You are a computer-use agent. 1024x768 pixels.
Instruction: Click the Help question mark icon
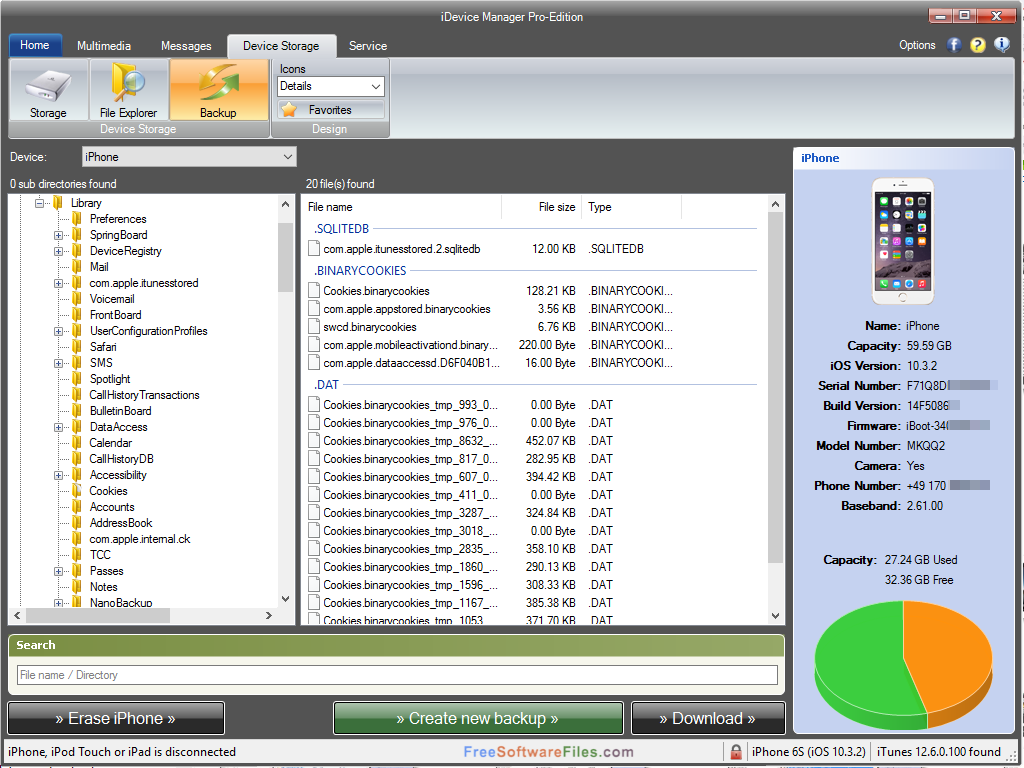tap(979, 45)
